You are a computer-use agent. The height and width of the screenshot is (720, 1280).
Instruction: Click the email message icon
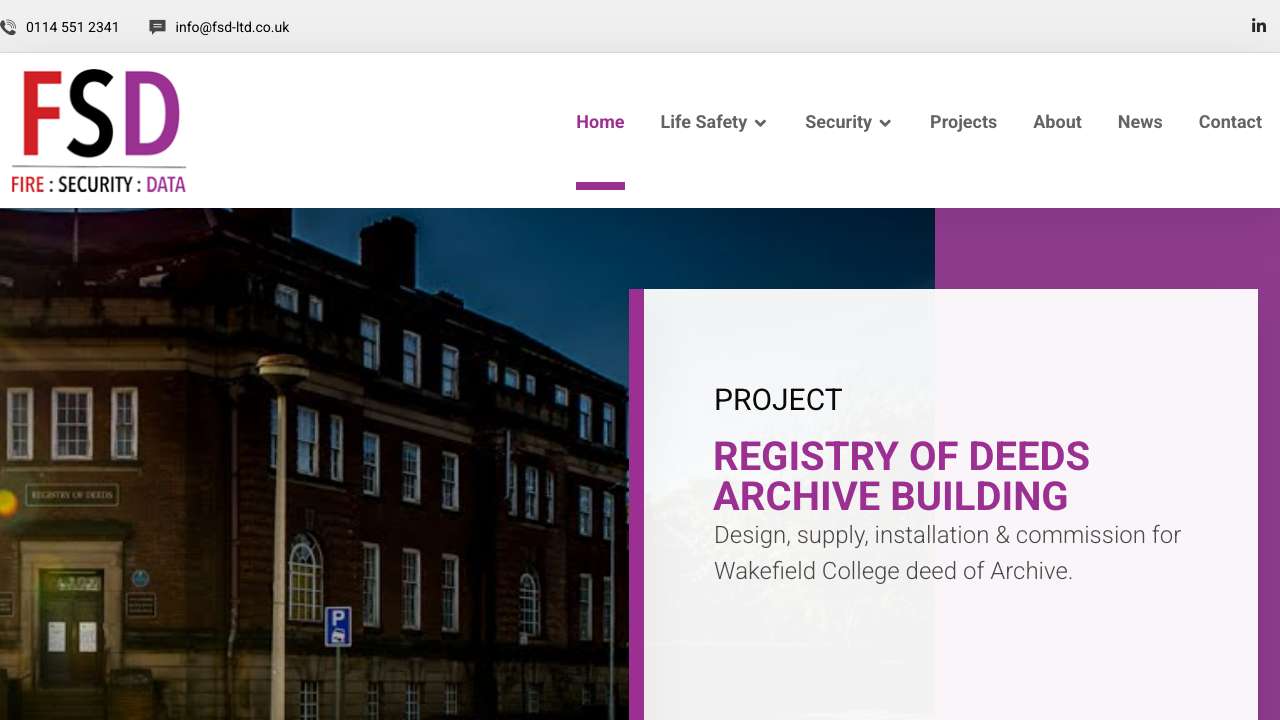tap(157, 27)
